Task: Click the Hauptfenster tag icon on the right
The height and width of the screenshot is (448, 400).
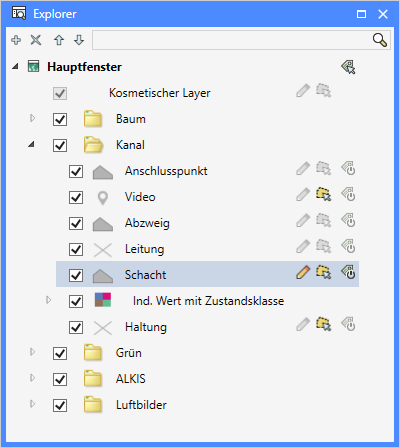Action: pyautogui.click(x=348, y=67)
